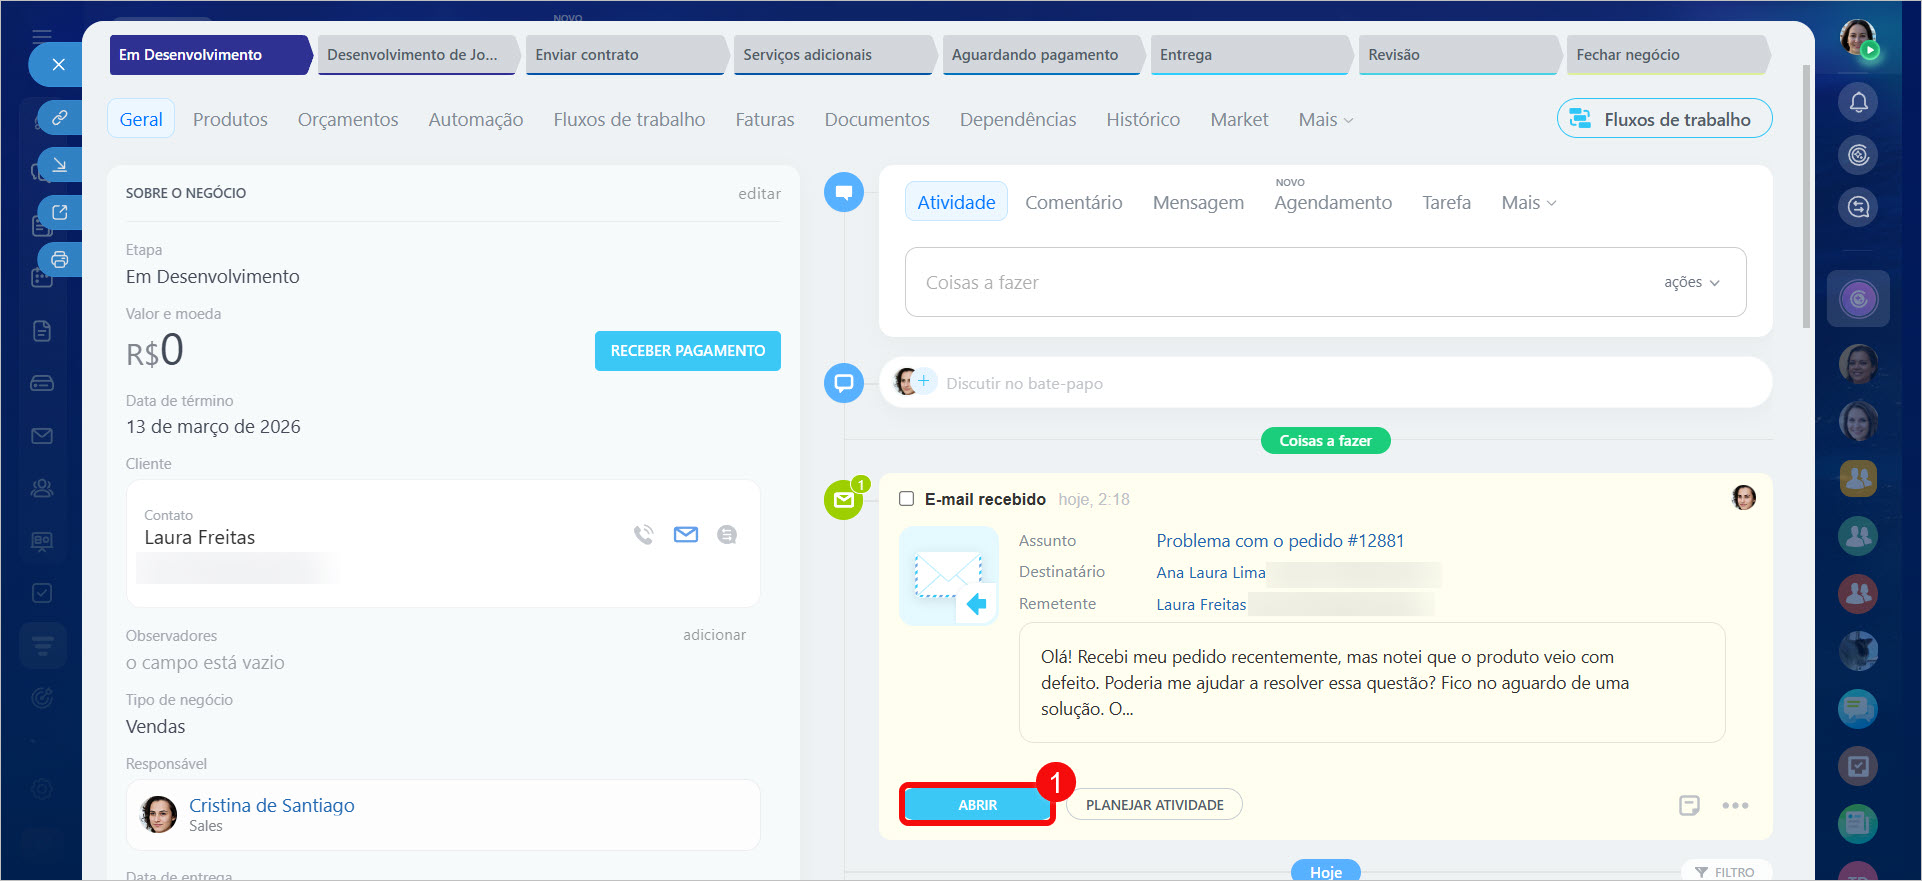Viewport: 1922px width, 881px height.
Task: Select the Aguardando pagamento pipeline stage
Action: [x=1035, y=55]
